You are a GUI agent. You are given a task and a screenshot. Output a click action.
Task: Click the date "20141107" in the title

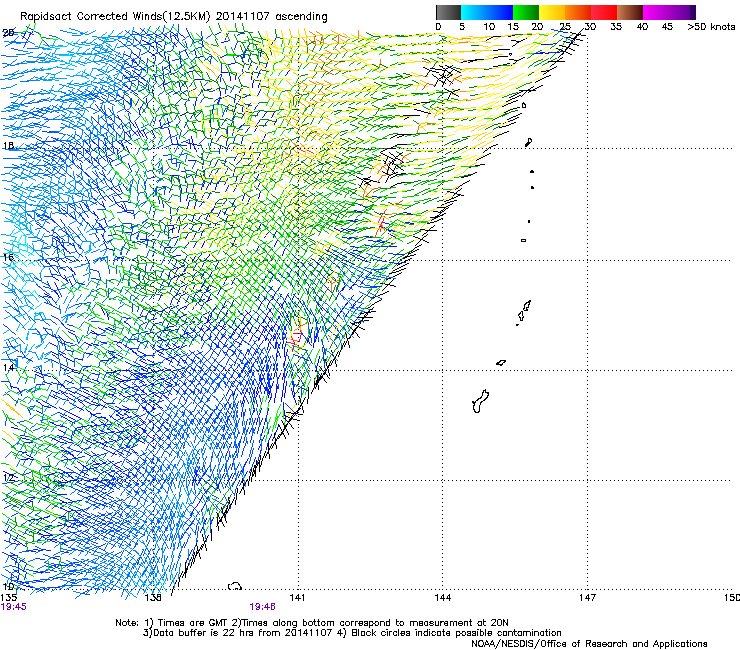tap(243, 16)
